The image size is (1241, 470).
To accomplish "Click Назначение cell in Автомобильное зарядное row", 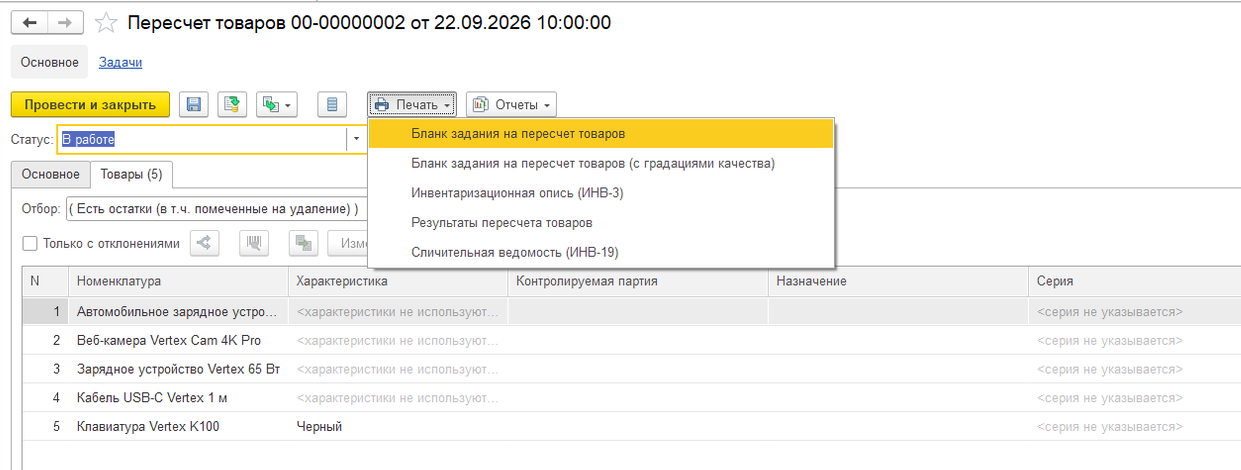I will pos(898,312).
